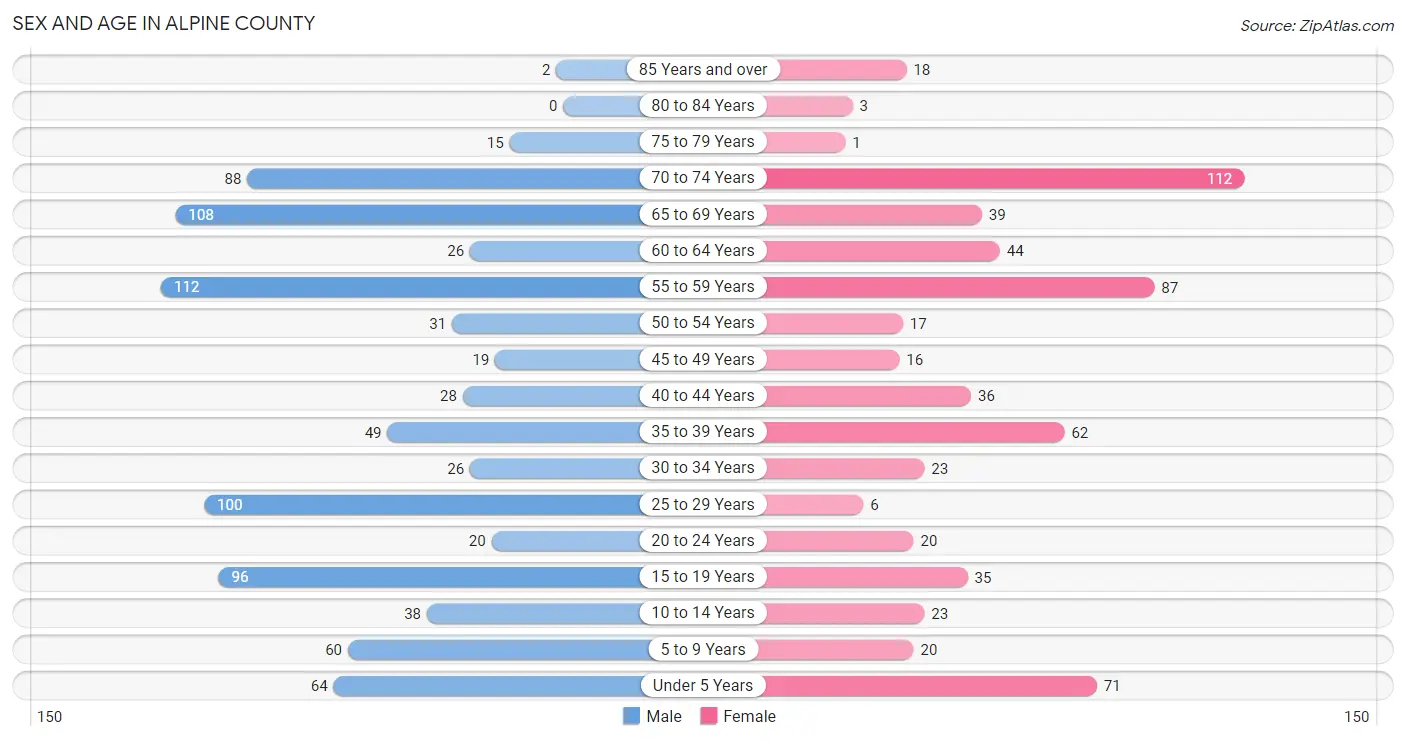This screenshot has height=741, width=1406.
Task: Select the female 70 to 74 Years bar
Action: [1005, 178]
